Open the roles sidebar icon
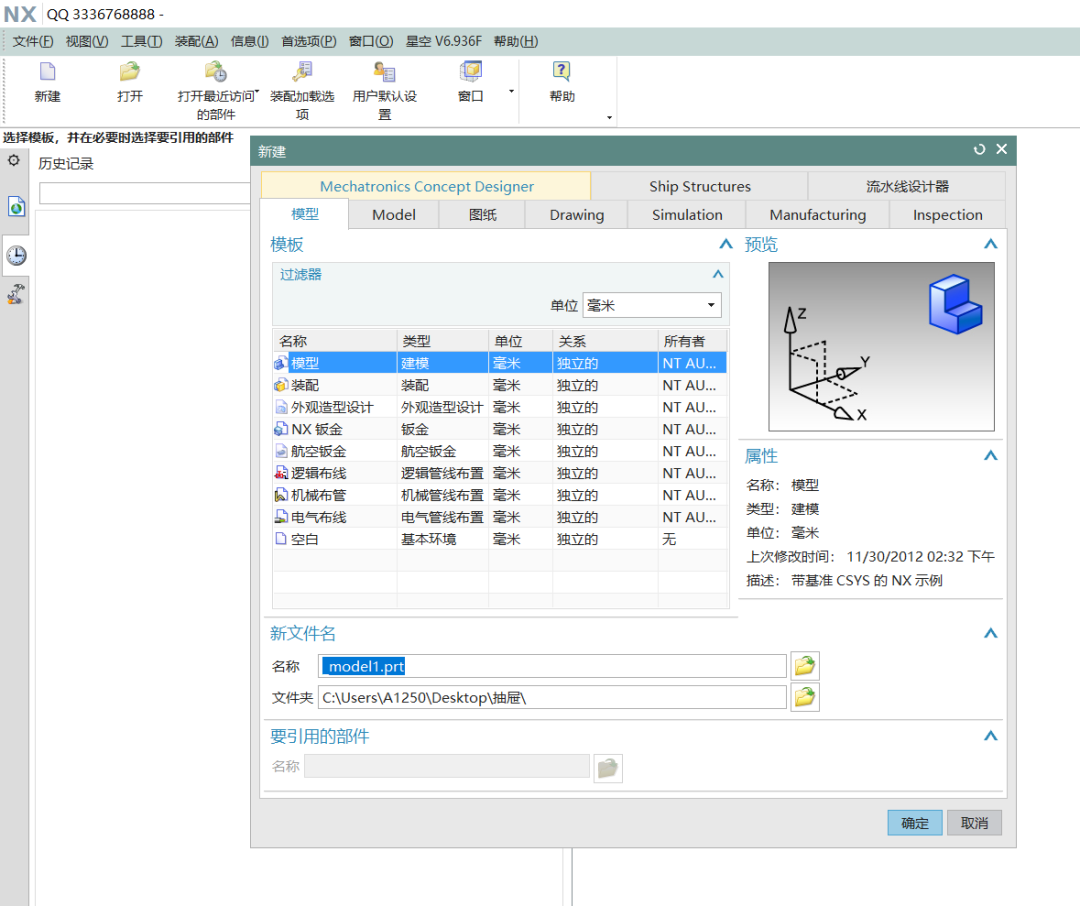The width and height of the screenshot is (1080, 906). coord(17,294)
